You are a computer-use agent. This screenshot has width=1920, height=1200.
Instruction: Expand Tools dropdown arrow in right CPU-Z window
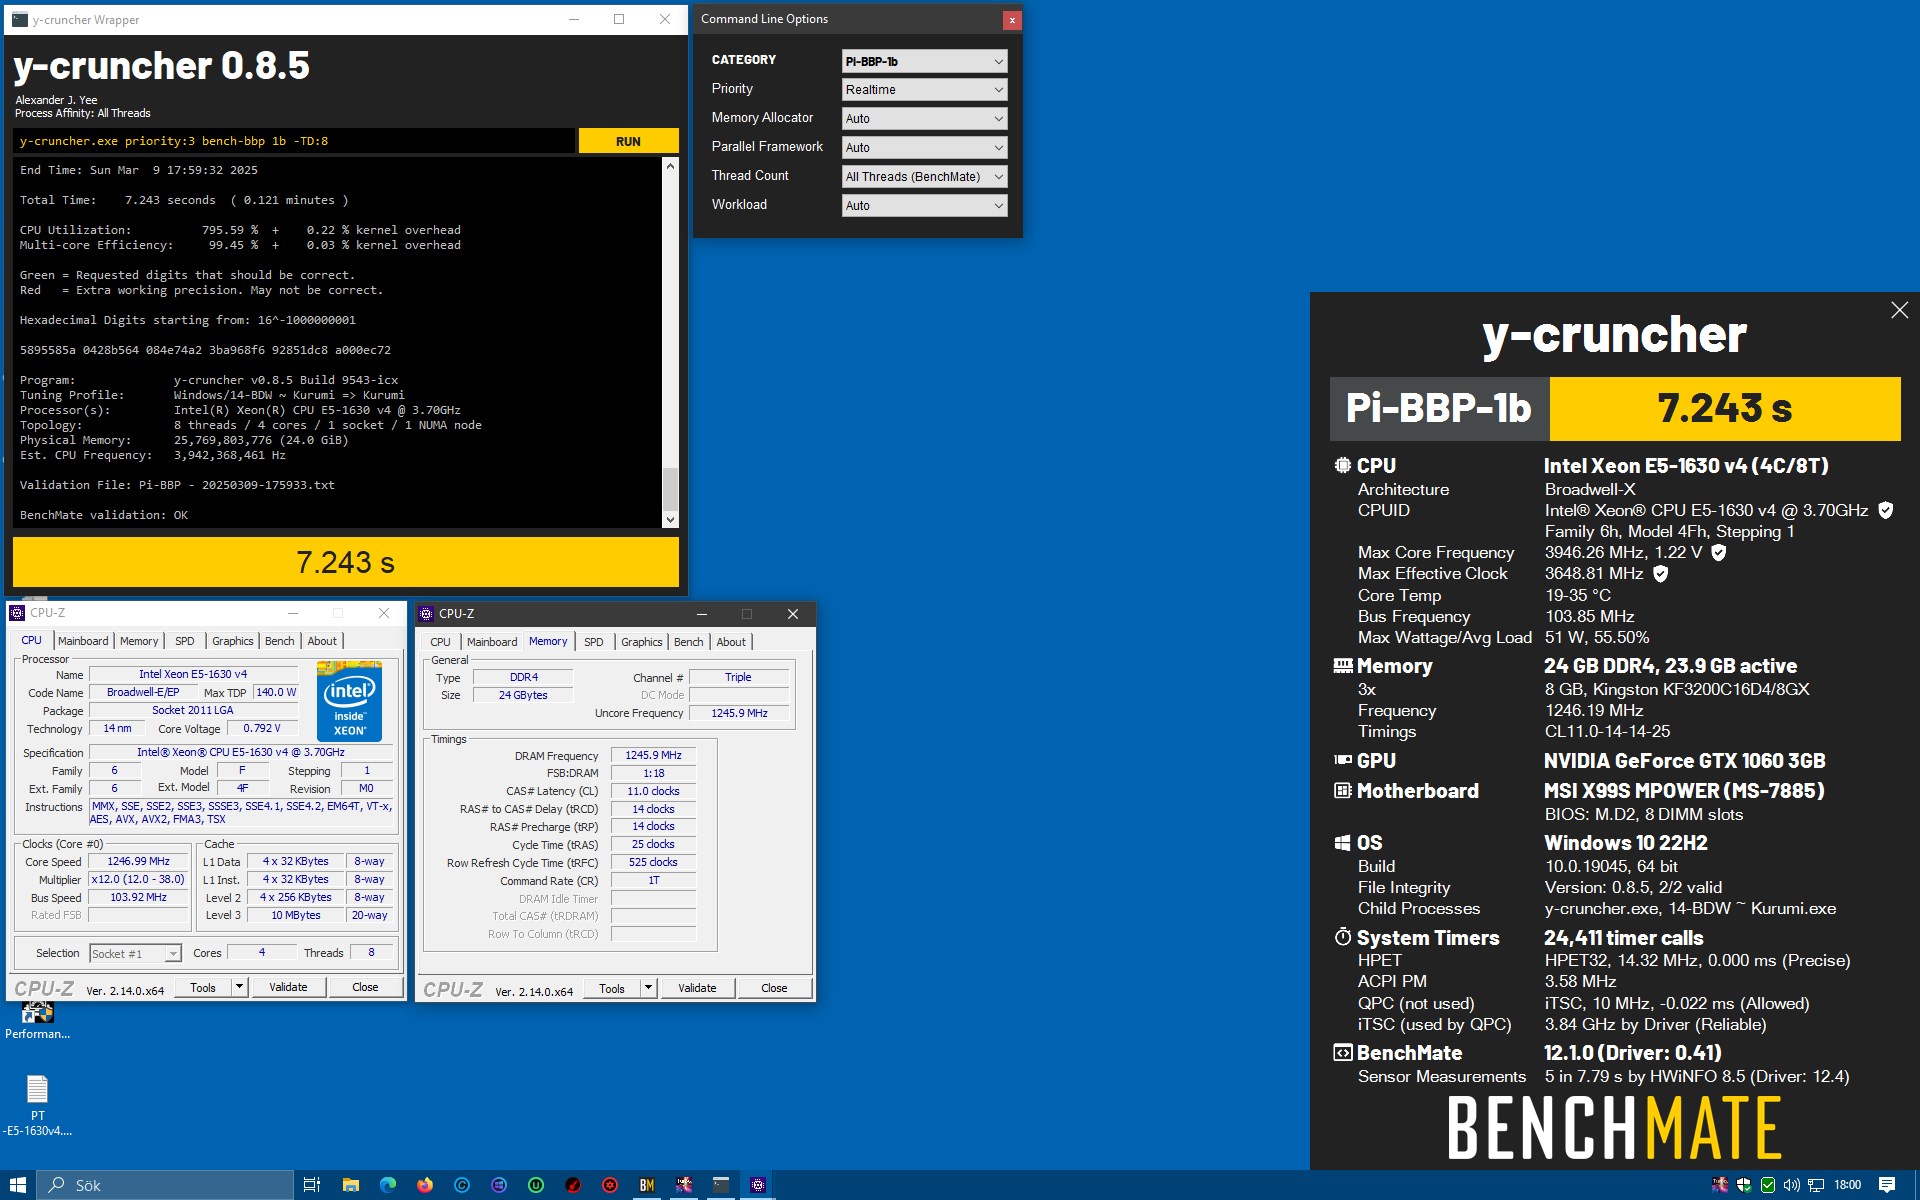click(648, 988)
